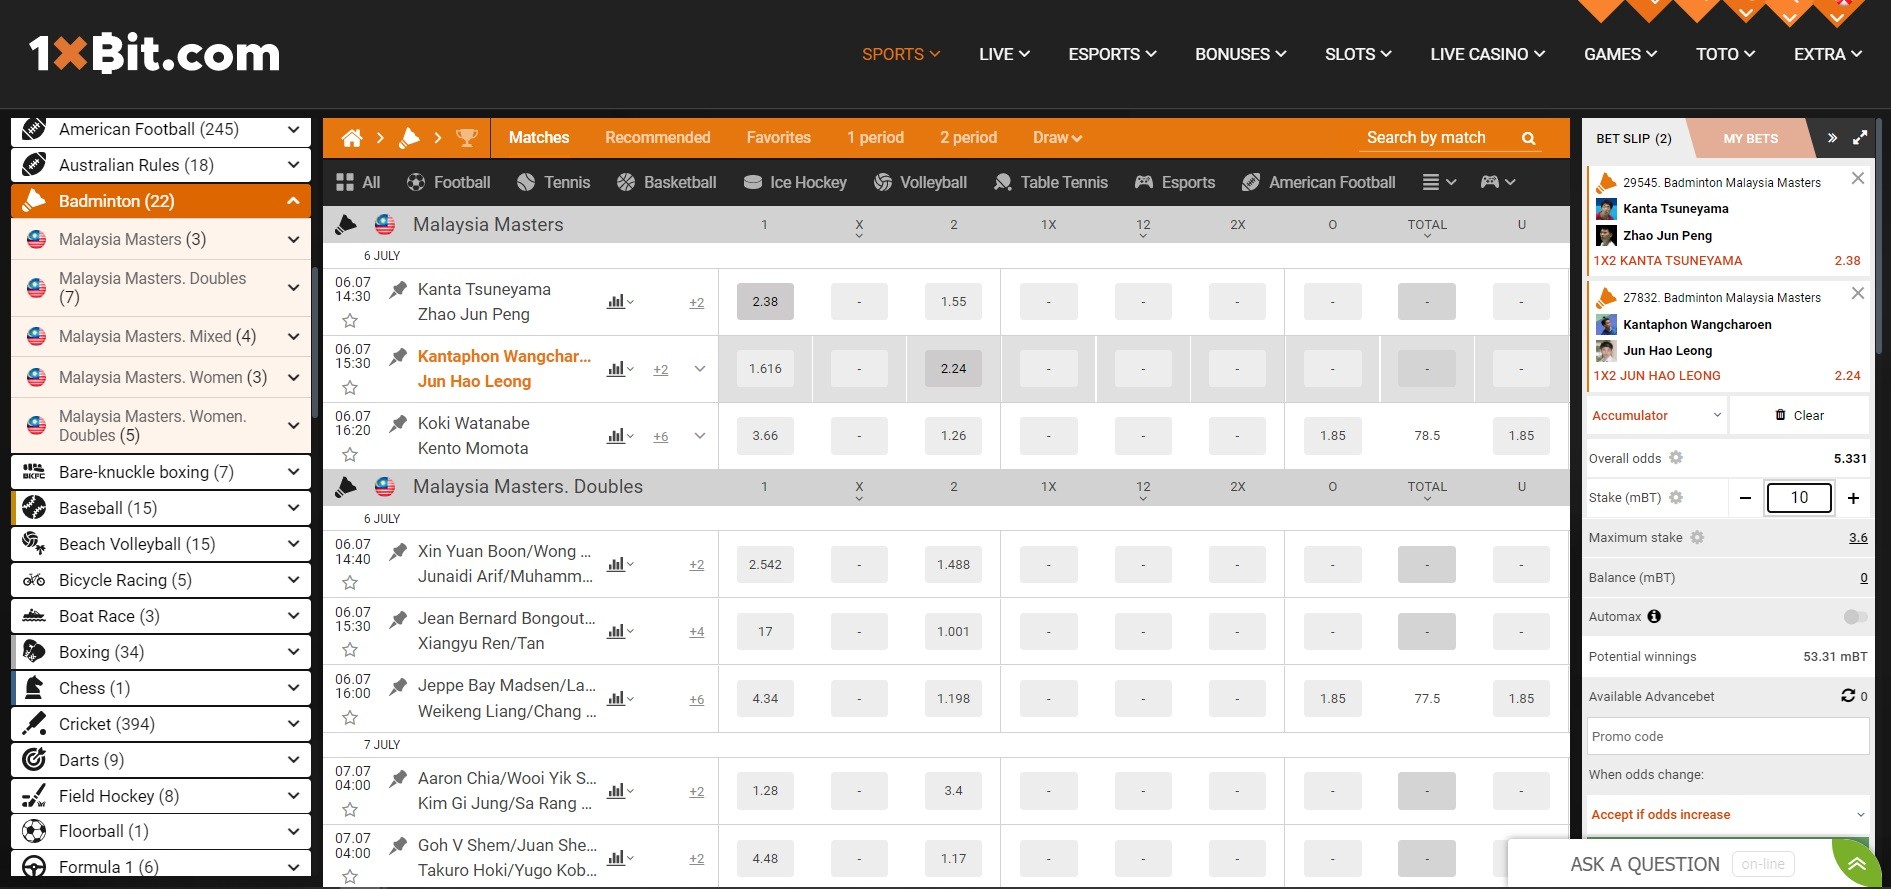The image size is (1891, 889).
Task: Click the trophy icon in breadcrumb bar
Action: click(466, 138)
